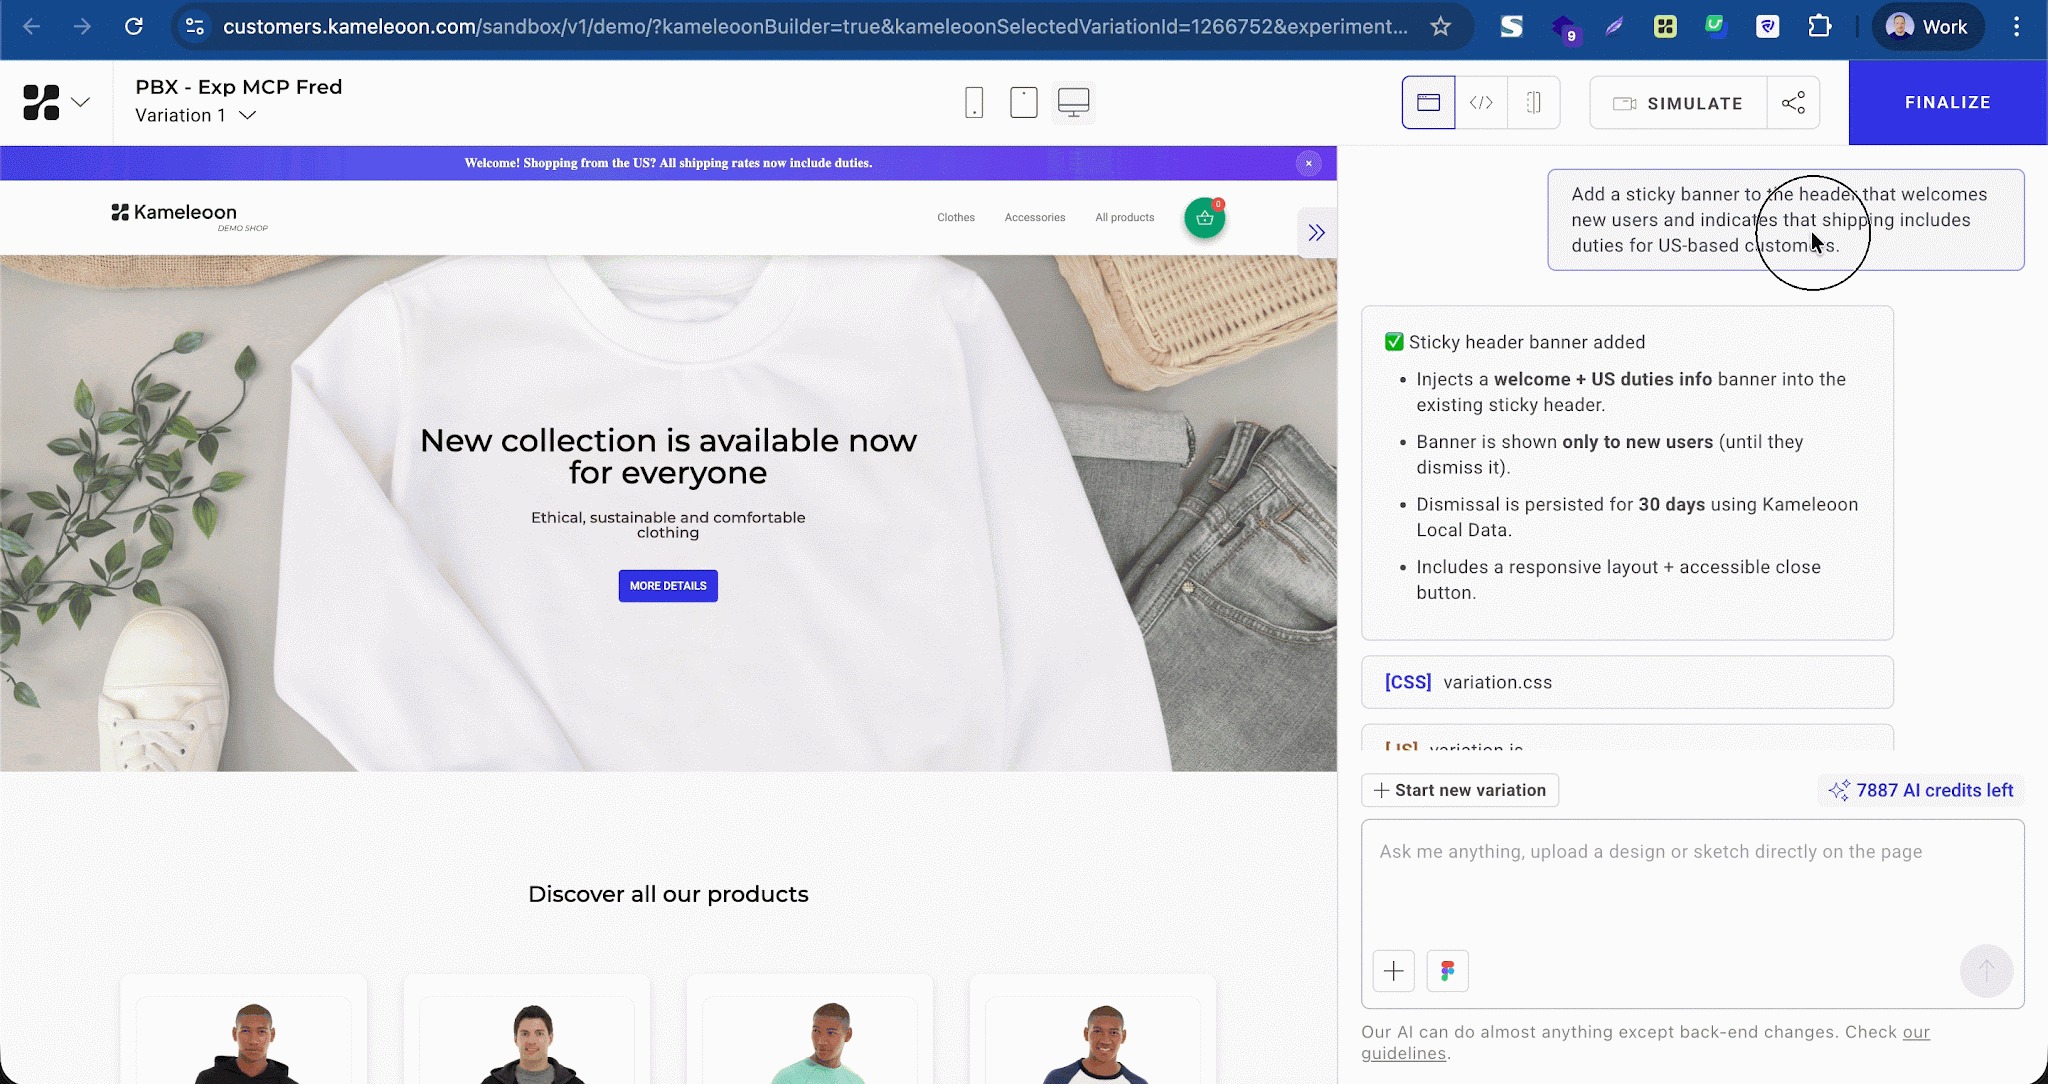Open the shopping basket icon
Viewport: 2048px width, 1084px height.
[1205, 218]
